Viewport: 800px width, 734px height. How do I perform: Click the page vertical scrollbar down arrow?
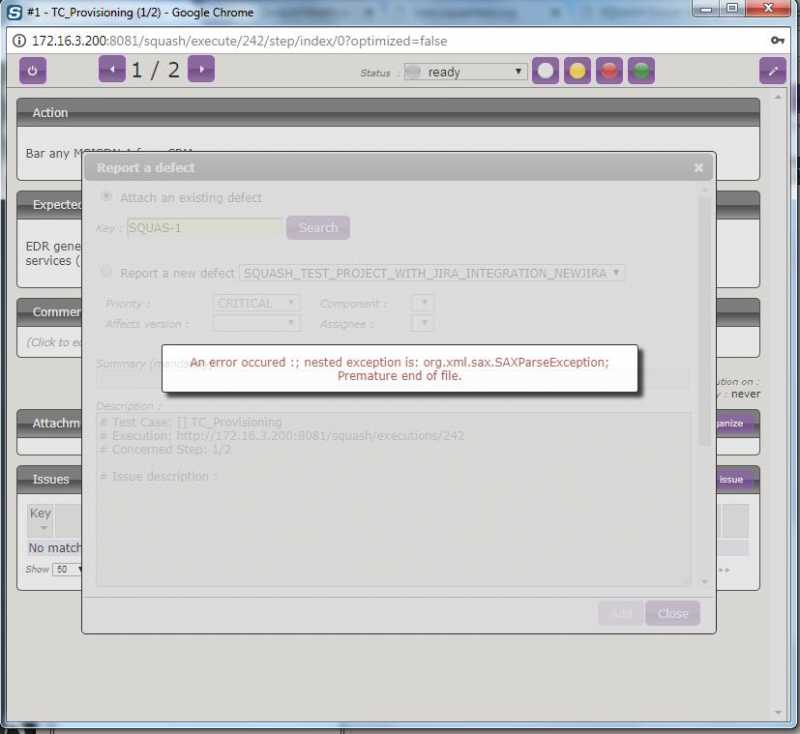click(778, 712)
